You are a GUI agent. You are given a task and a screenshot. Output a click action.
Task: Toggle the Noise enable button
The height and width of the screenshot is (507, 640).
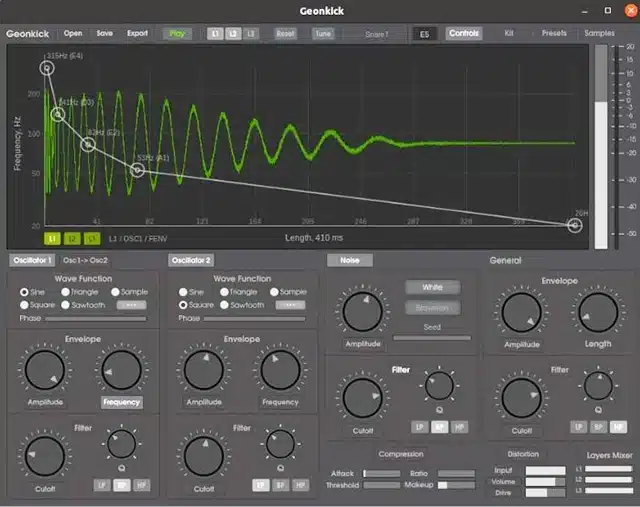click(350, 260)
